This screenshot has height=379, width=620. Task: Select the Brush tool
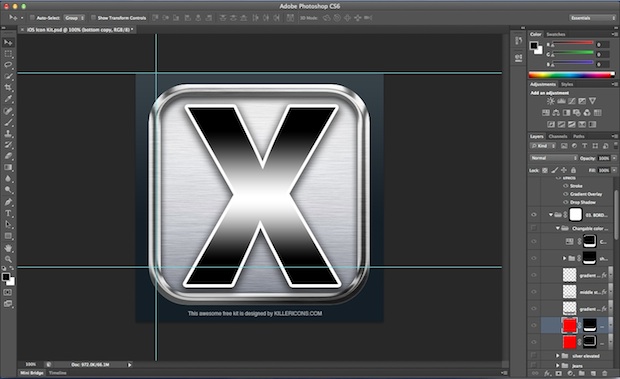[x=8, y=122]
